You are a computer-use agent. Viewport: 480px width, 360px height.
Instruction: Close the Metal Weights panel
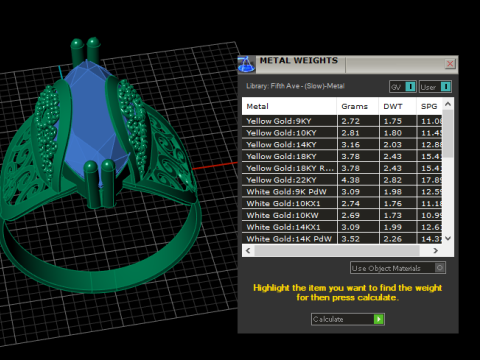pos(450,63)
